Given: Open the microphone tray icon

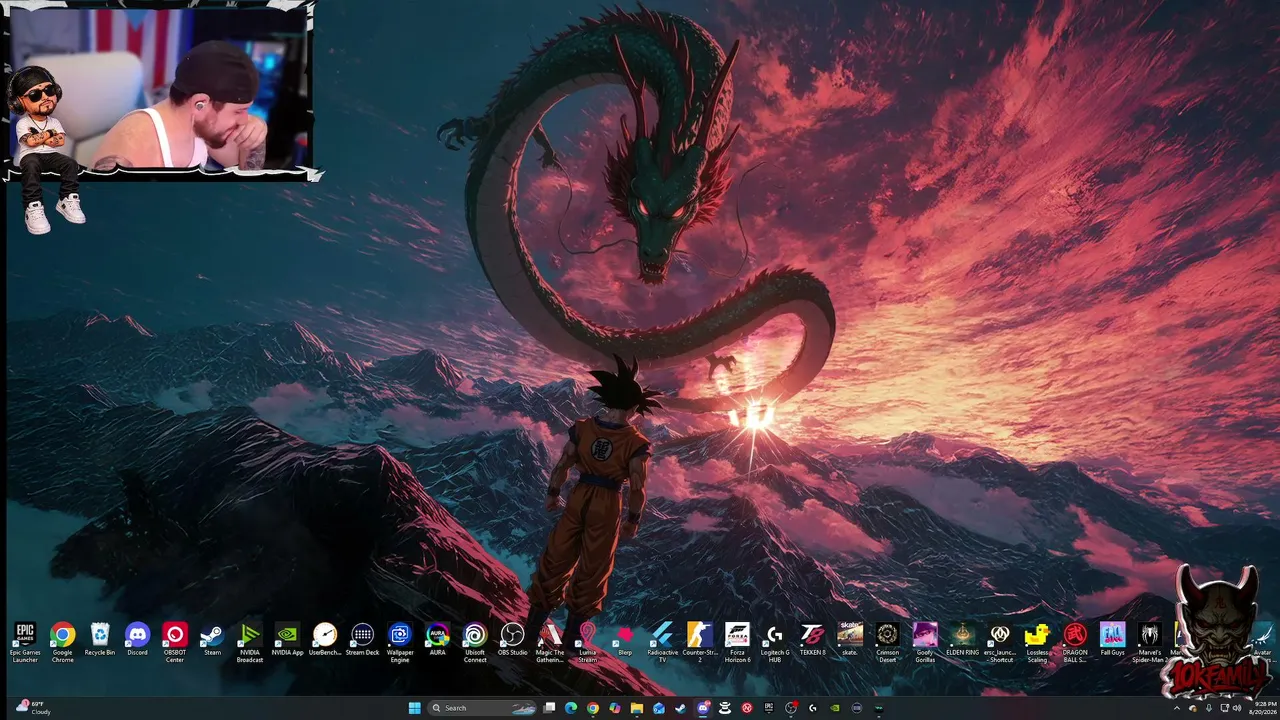Looking at the screenshot, I should (x=1209, y=708).
